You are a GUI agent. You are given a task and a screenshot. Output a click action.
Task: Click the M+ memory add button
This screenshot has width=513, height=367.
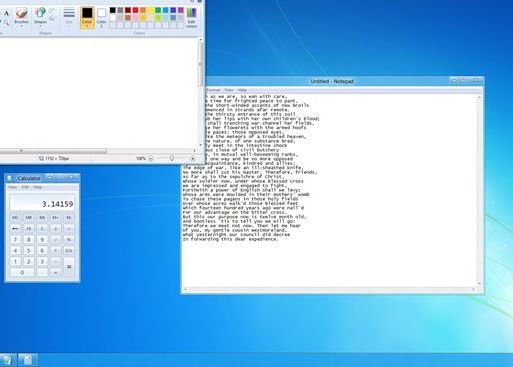[x=55, y=218]
